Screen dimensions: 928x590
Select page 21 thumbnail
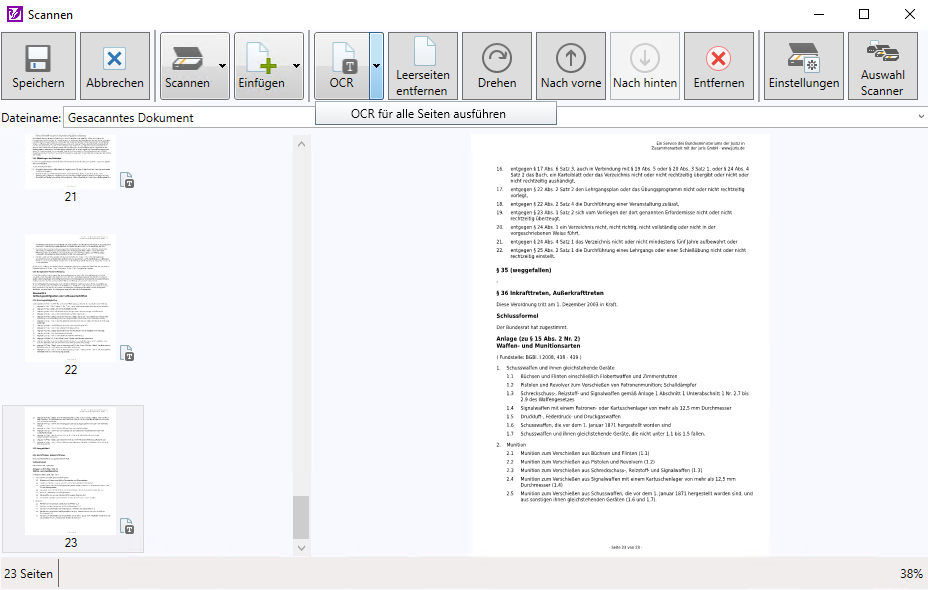pyautogui.click(x=70, y=160)
